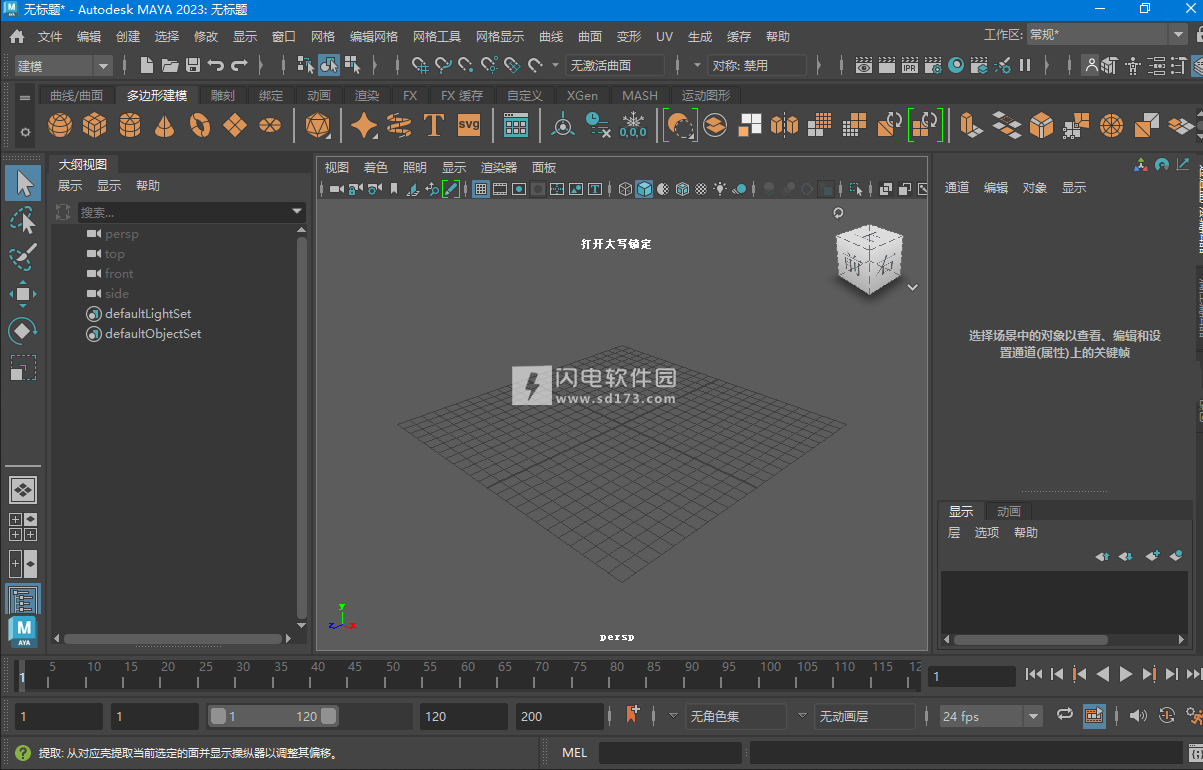
Task: Toggle audio speaker icon near fps
Action: coord(1138,715)
